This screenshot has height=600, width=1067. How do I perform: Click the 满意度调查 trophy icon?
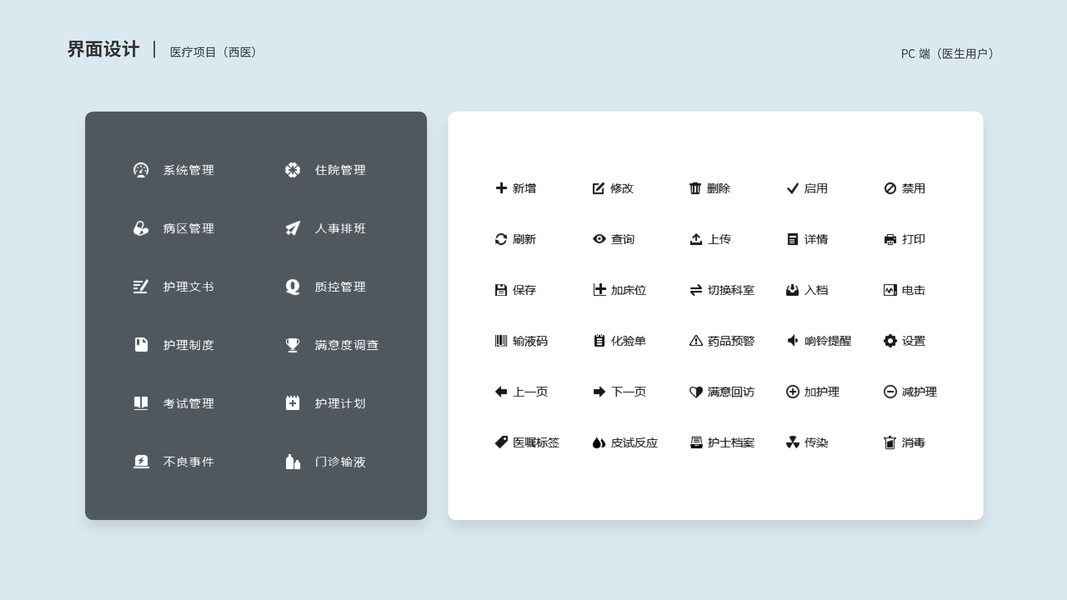(x=293, y=345)
